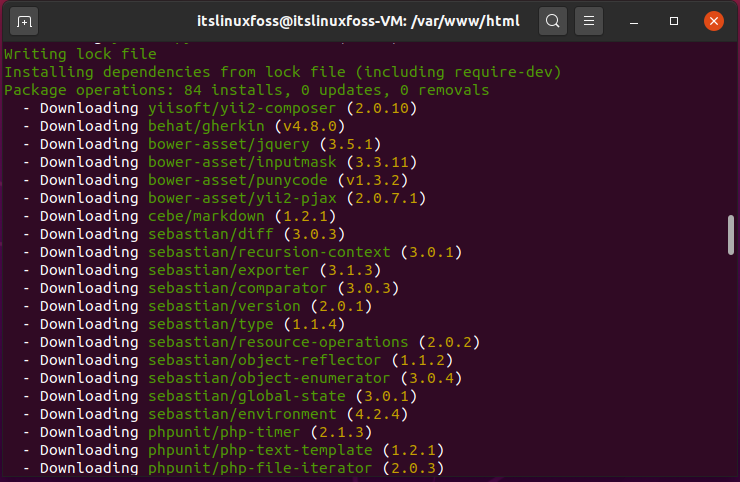Click version (1.1.4) of sebastian/type
Screen dimensions: 740x482
[x=314, y=324]
